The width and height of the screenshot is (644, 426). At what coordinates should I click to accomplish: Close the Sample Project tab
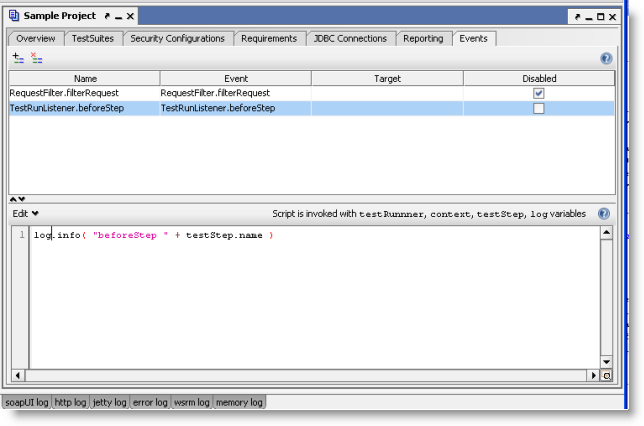130,16
